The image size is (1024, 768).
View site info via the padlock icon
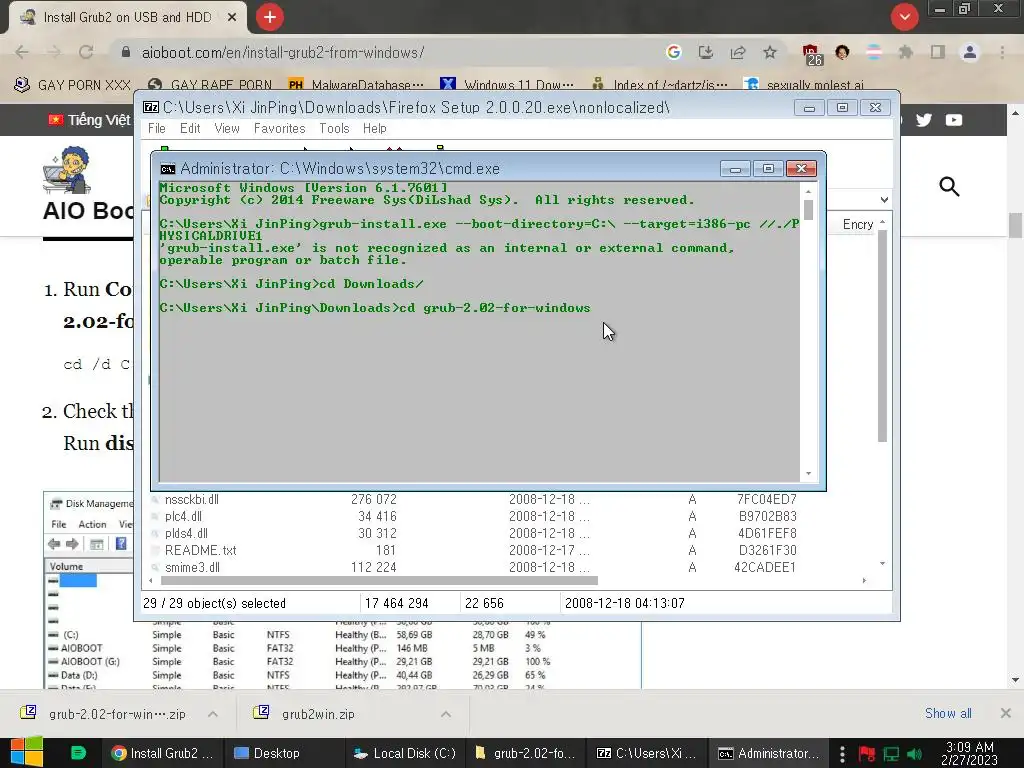click(126, 52)
